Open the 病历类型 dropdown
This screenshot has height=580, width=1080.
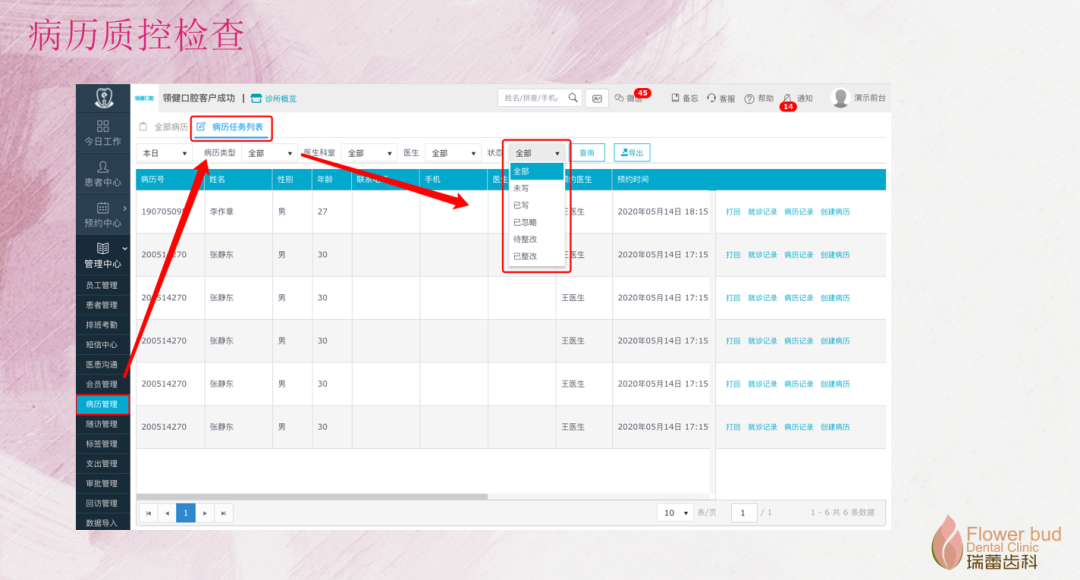pos(269,153)
